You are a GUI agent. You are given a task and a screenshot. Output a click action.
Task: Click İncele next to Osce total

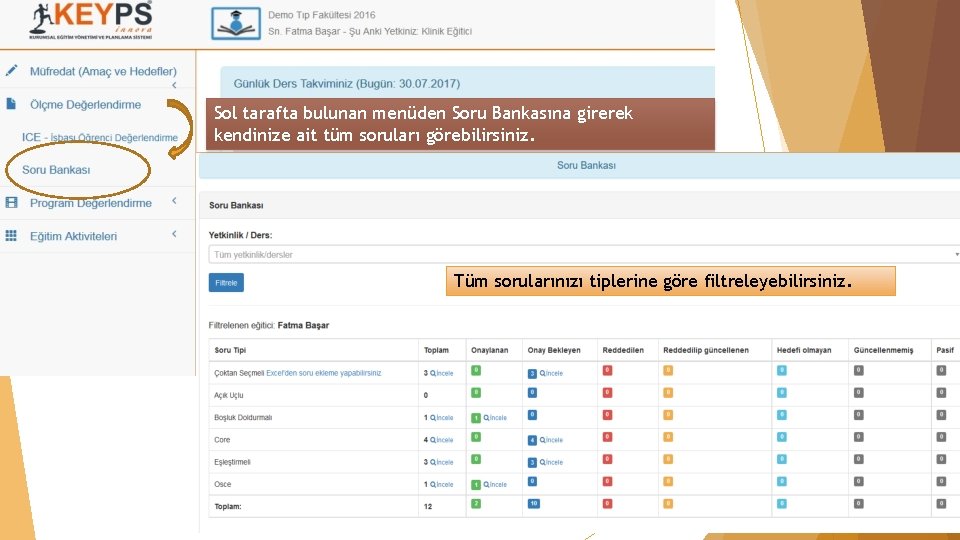pos(441,484)
